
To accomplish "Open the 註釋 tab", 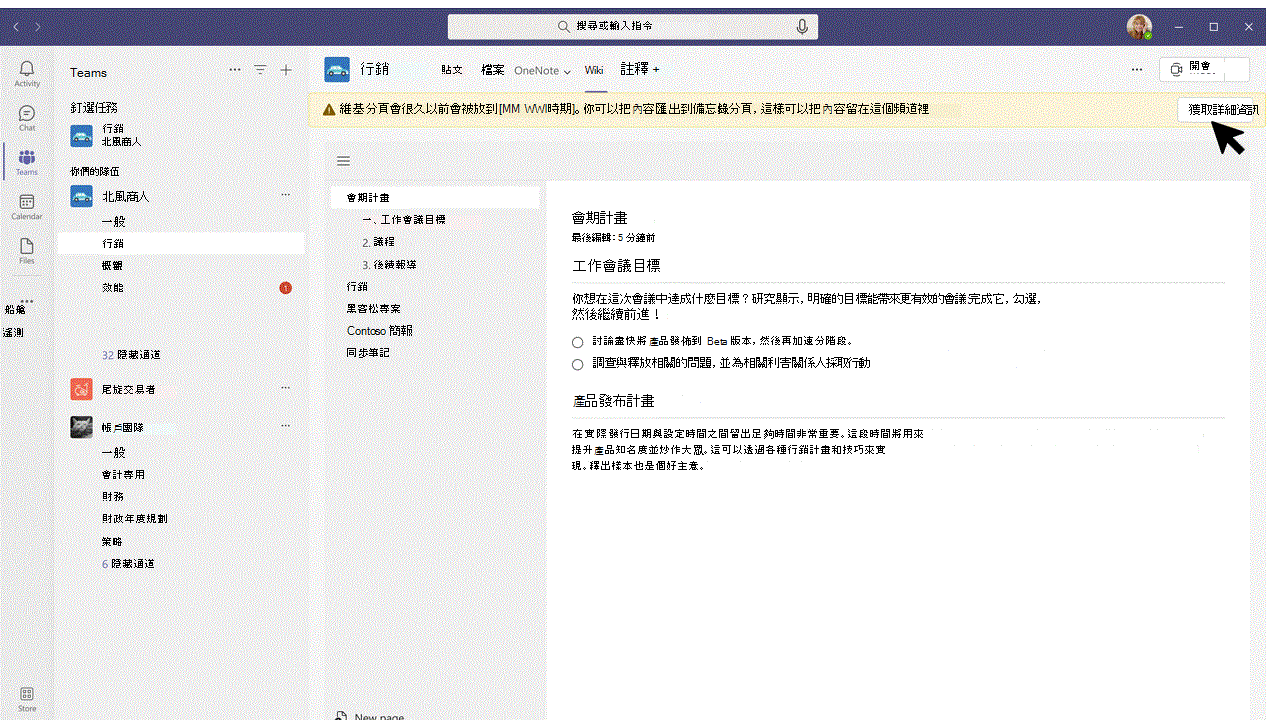I will click(x=634, y=69).
